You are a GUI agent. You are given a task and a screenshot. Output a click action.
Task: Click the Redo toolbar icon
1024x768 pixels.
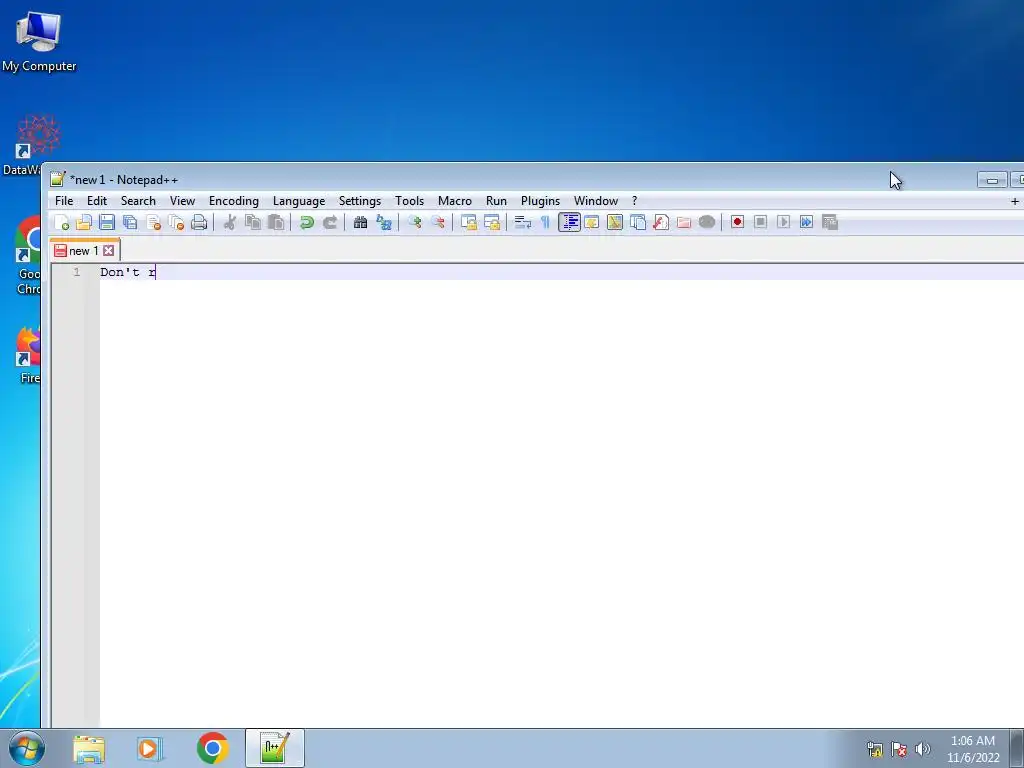click(330, 222)
